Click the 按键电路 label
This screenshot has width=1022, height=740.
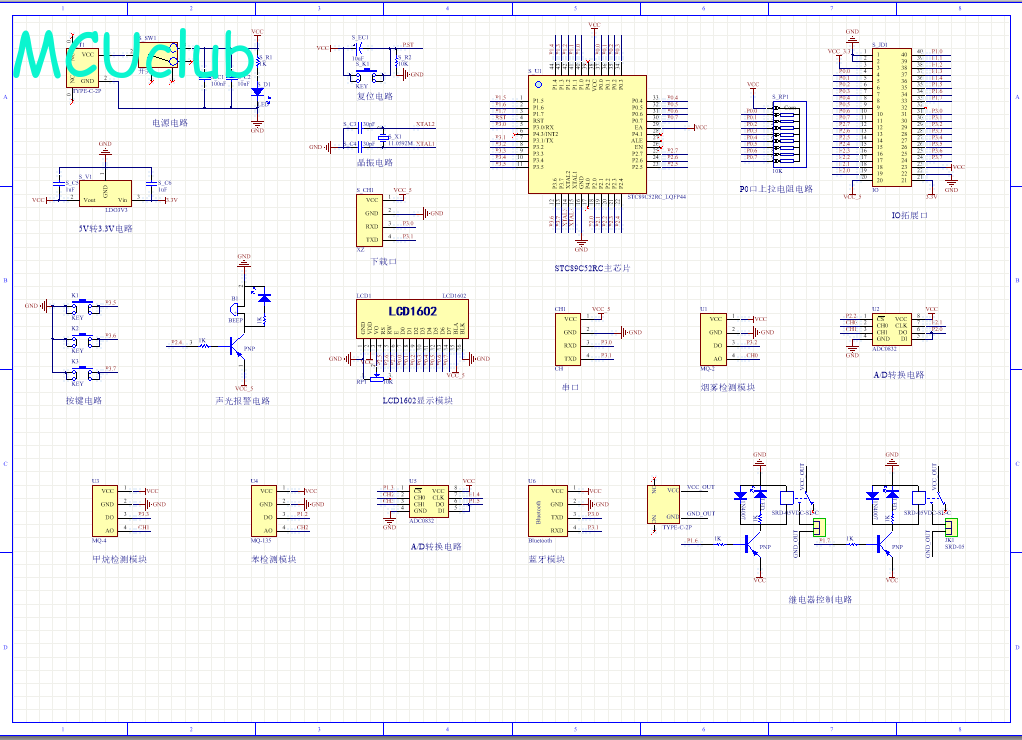(83, 400)
